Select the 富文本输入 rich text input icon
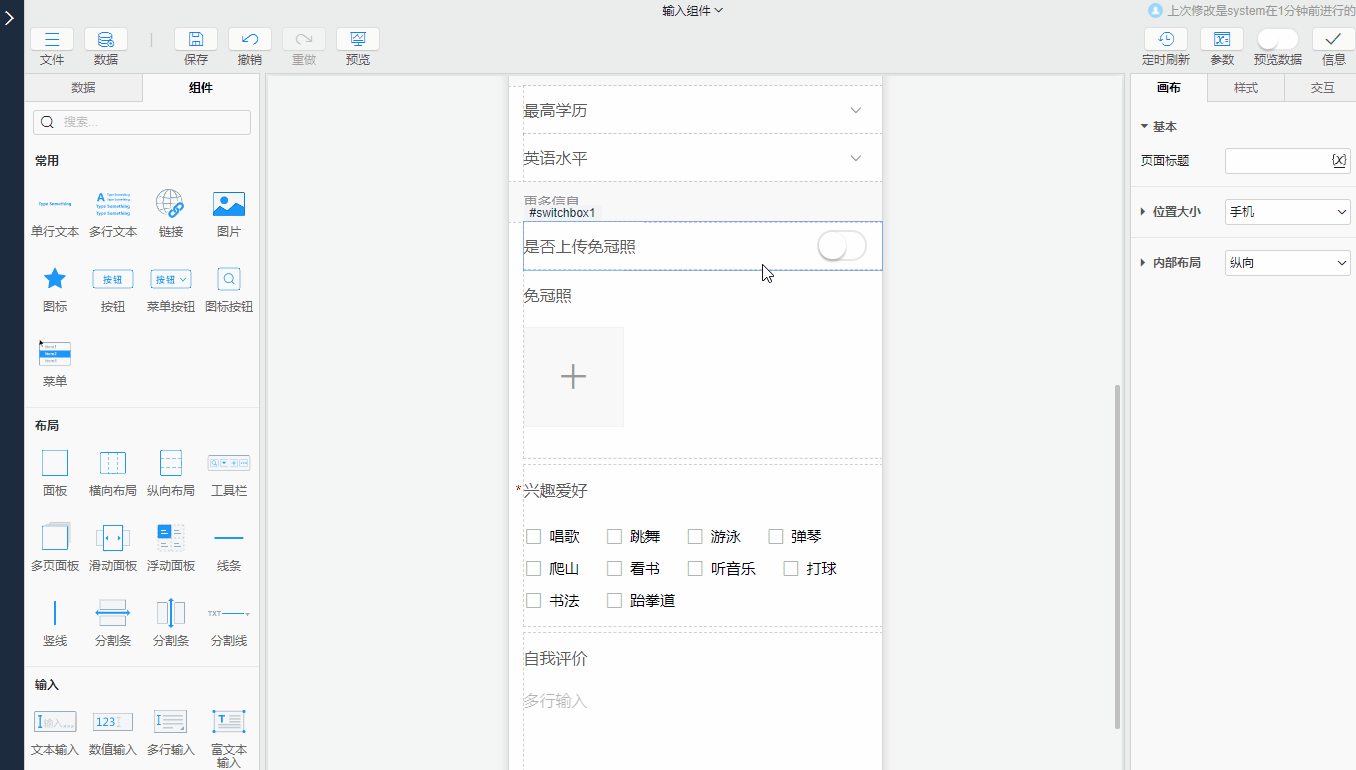1356x770 pixels. coord(228,720)
